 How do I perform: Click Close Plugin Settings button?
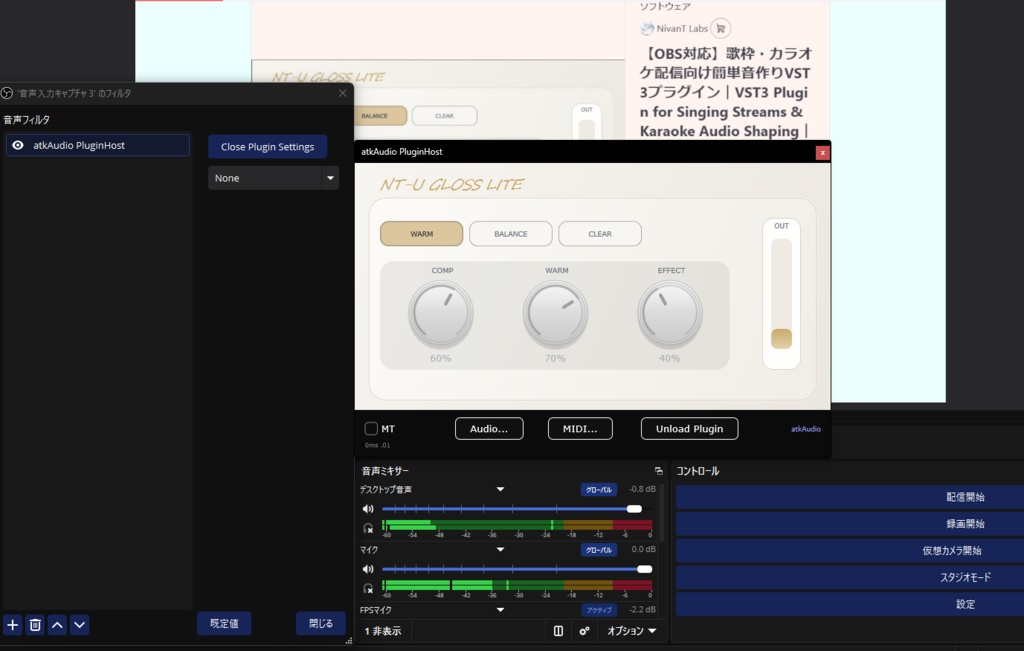point(268,147)
